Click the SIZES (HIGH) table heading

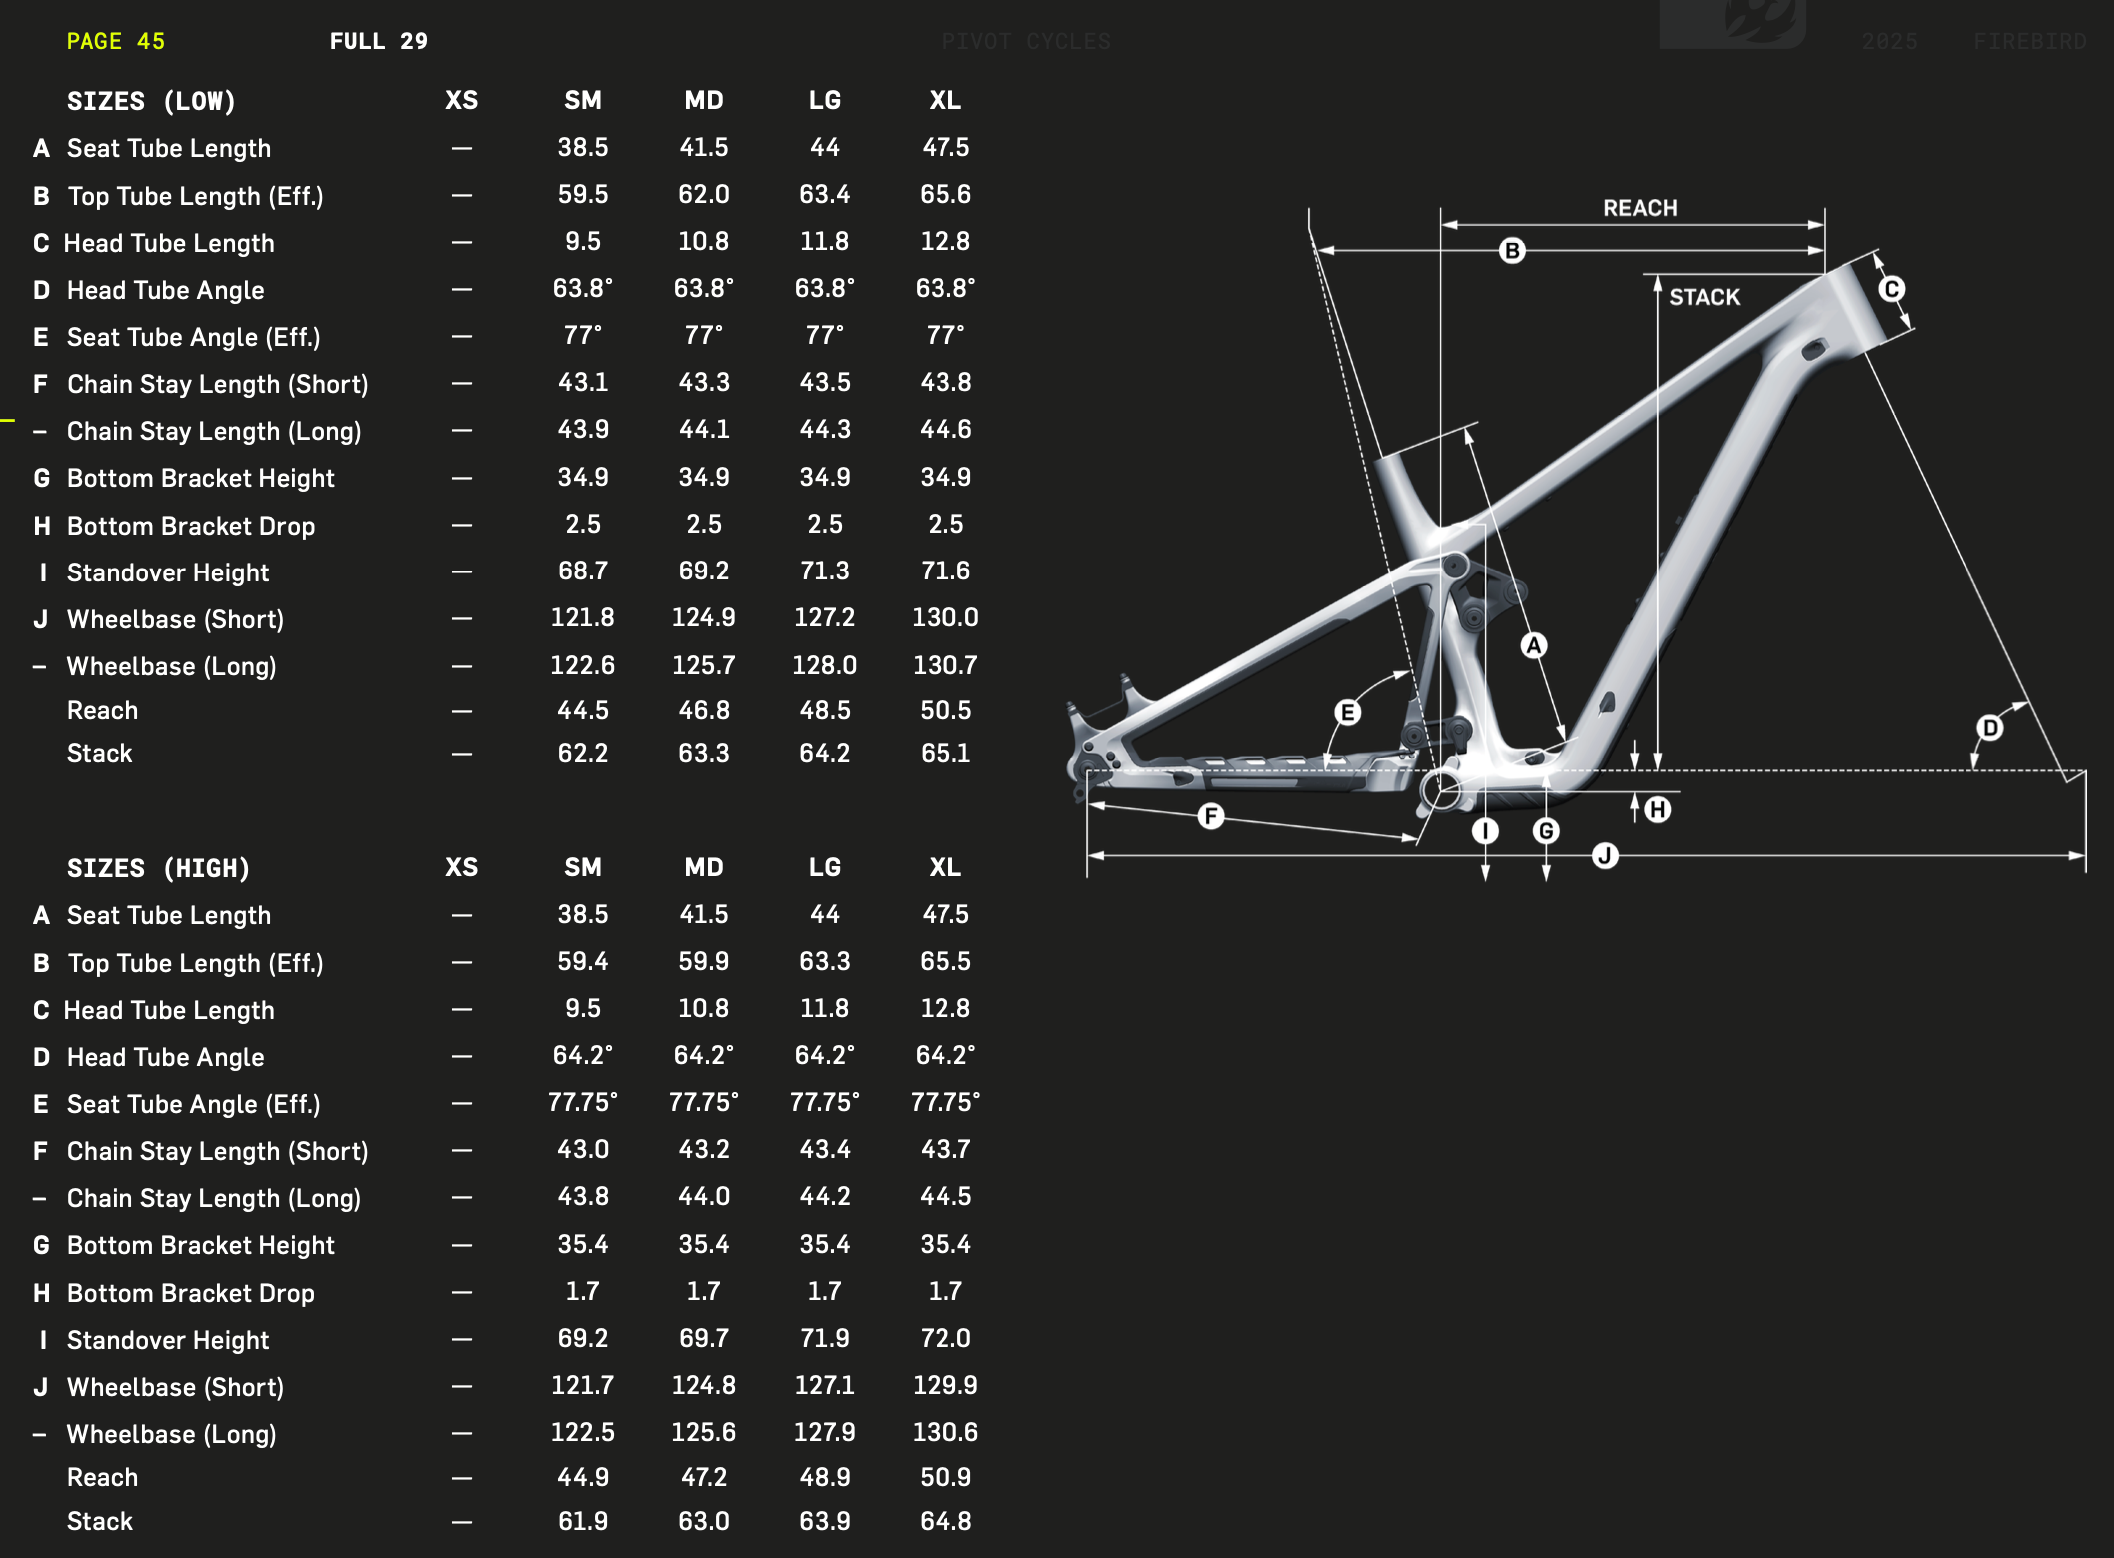[x=158, y=868]
